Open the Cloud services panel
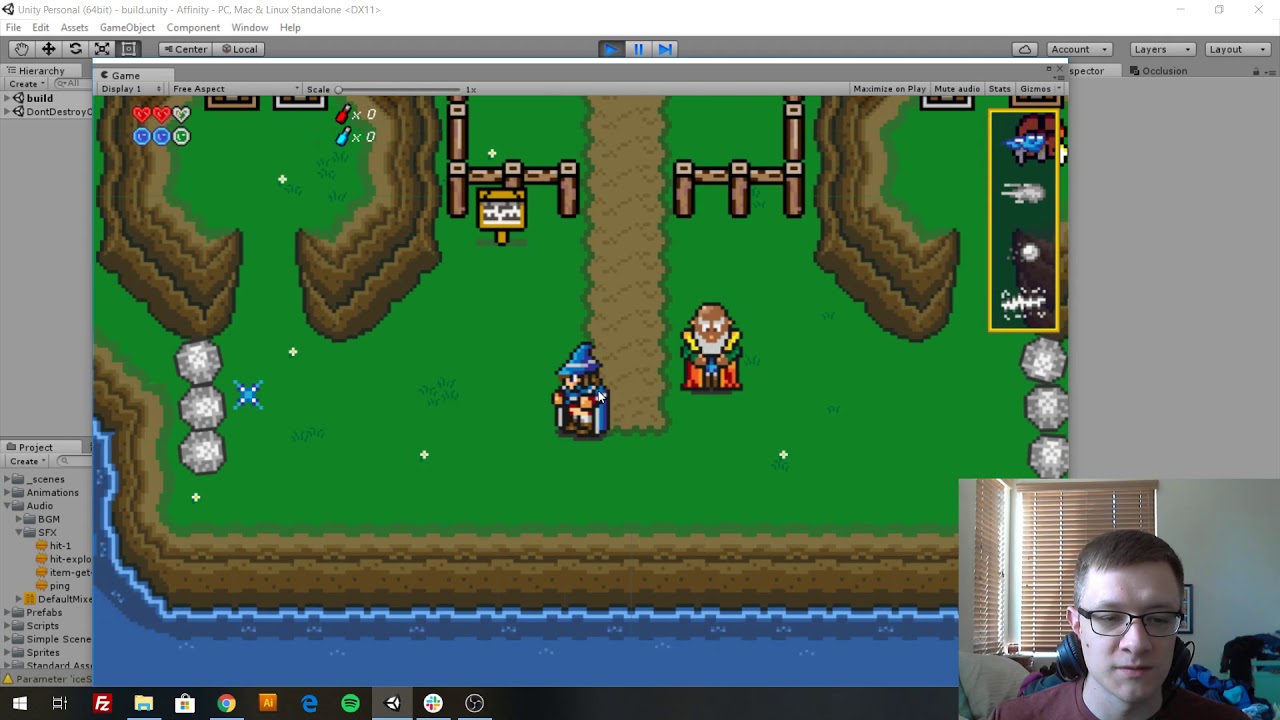1280x720 pixels. pos(1025,49)
